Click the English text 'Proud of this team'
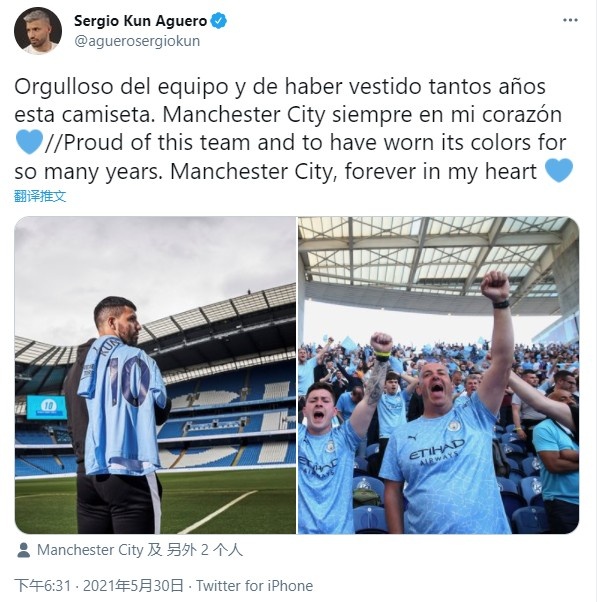Image resolution: width=597 pixels, height=602 pixels. [x=156, y=142]
